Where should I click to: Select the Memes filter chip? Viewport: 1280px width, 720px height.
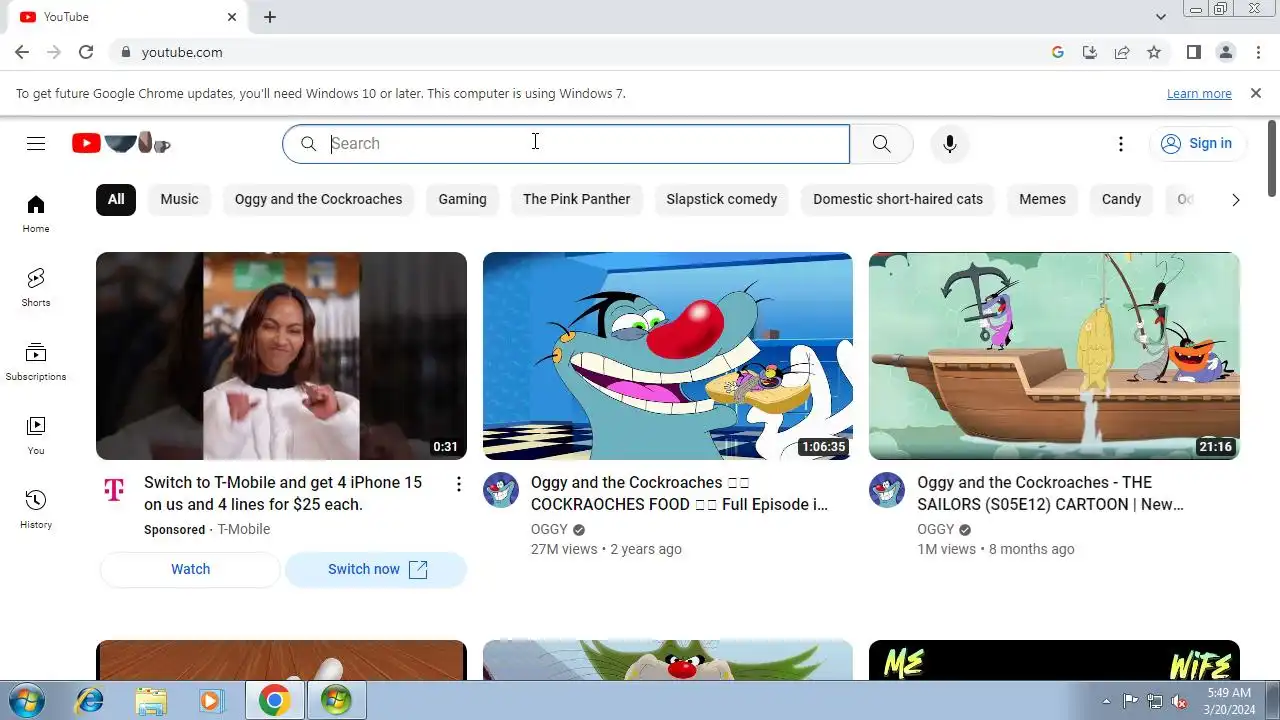coord(1042,199)
